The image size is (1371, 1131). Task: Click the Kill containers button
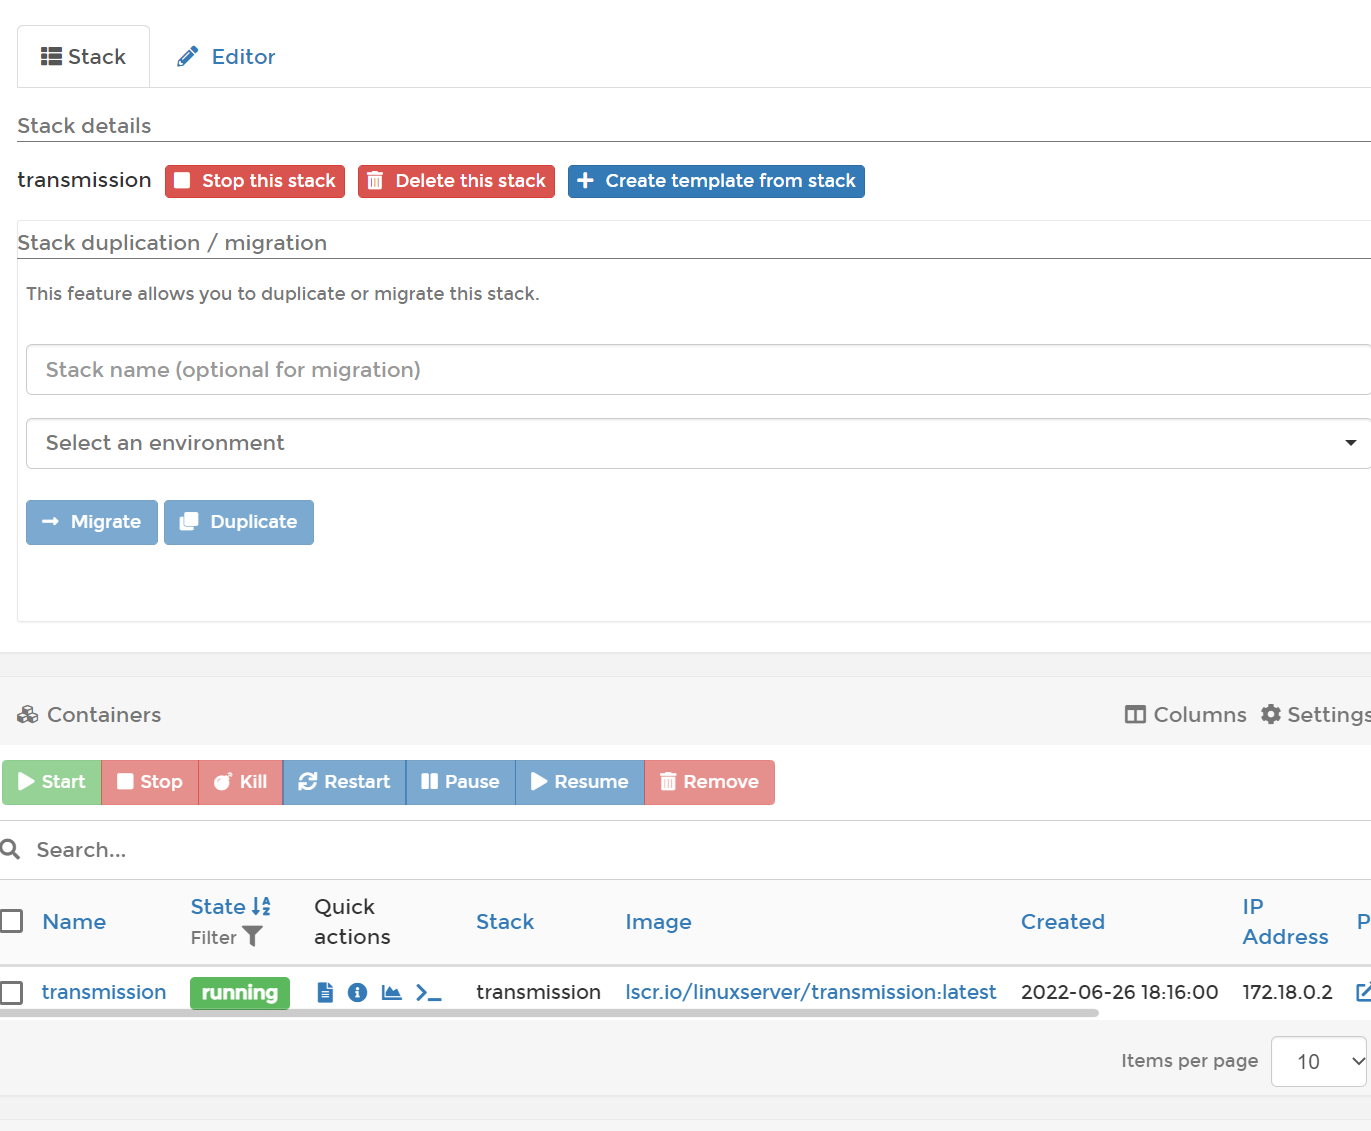[x=241, y=782]
